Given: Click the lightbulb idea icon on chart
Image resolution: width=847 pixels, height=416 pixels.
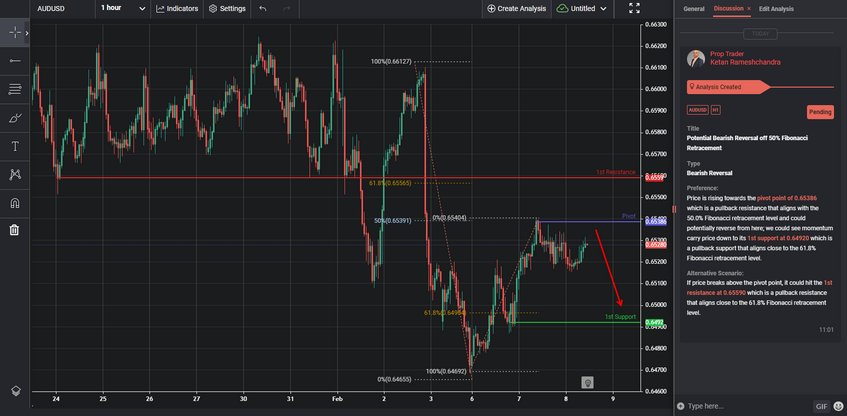Looking at the screenshot, I should click(588, 383).
